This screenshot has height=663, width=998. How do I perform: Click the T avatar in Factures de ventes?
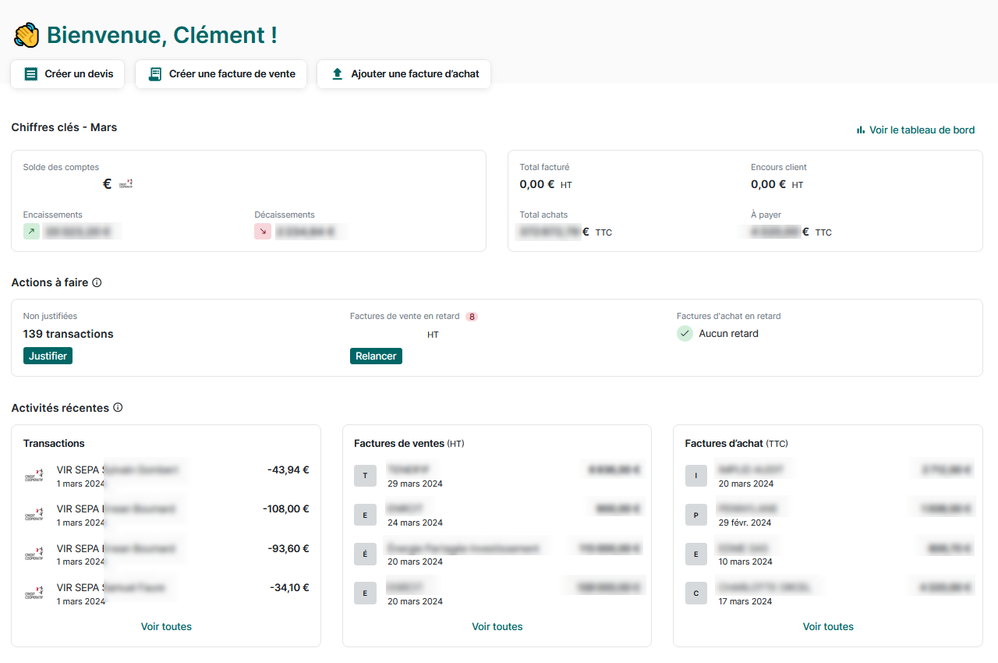(366, 476)
